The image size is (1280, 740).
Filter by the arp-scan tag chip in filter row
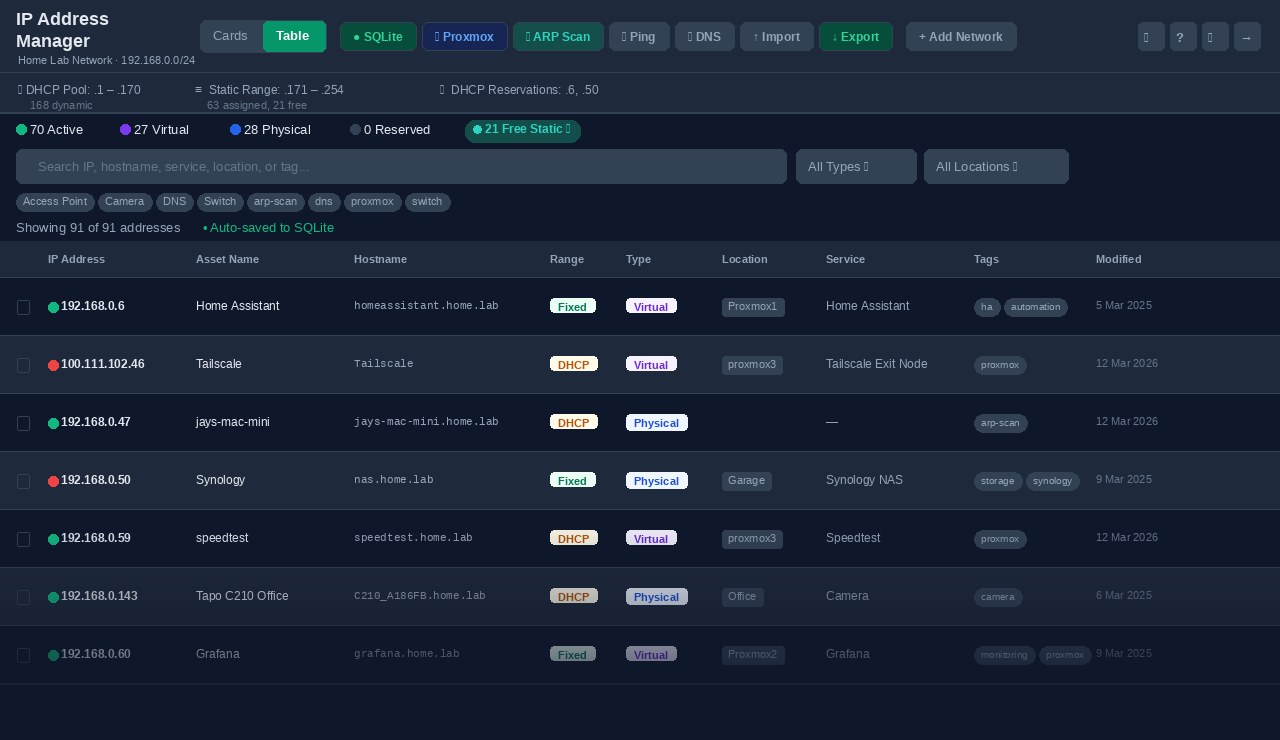pos(276,202)
